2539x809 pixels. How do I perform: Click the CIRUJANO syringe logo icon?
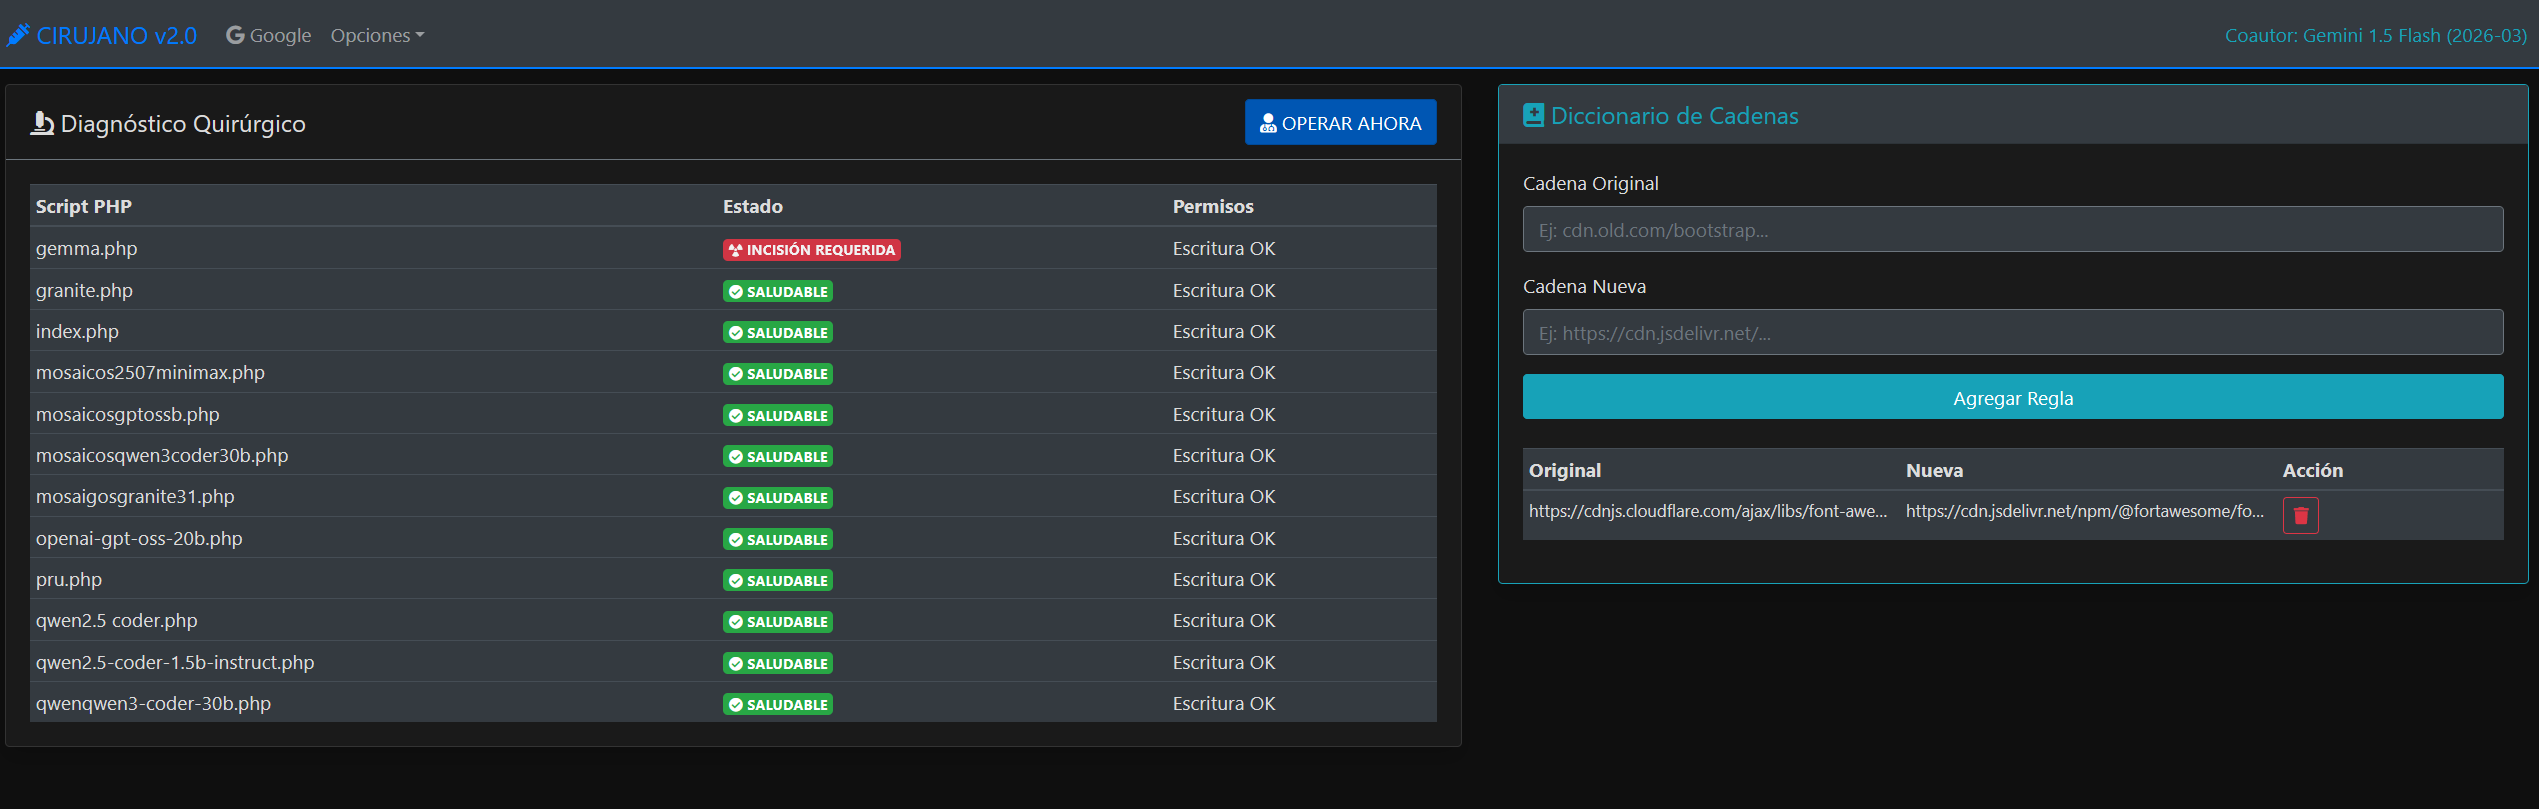click(x=18, y=35)
